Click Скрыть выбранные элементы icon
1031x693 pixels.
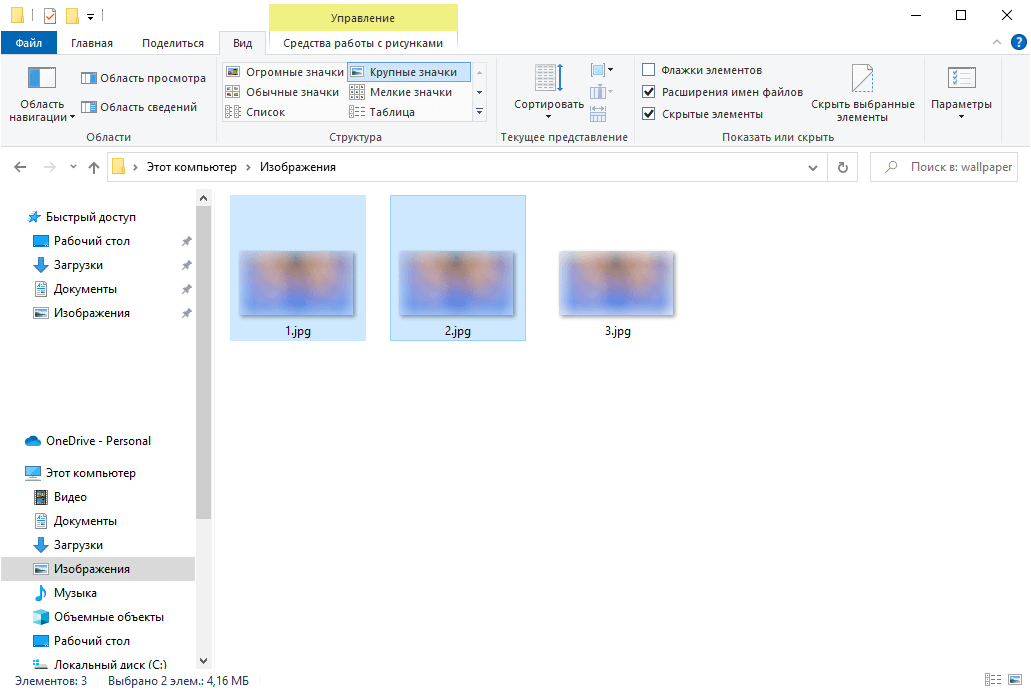[862, 80]
